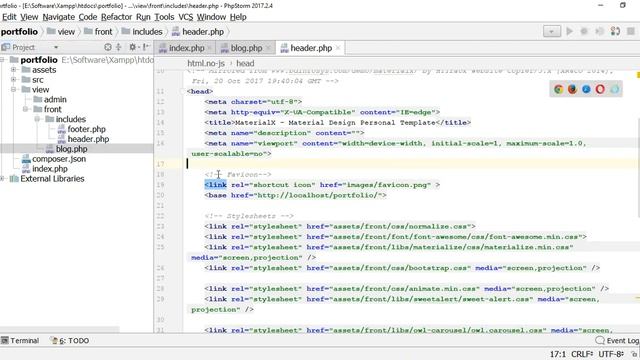Open the Tools menu
Viewport: 640px width, 360px height.
pyautogui.click(x=164, y=17)
